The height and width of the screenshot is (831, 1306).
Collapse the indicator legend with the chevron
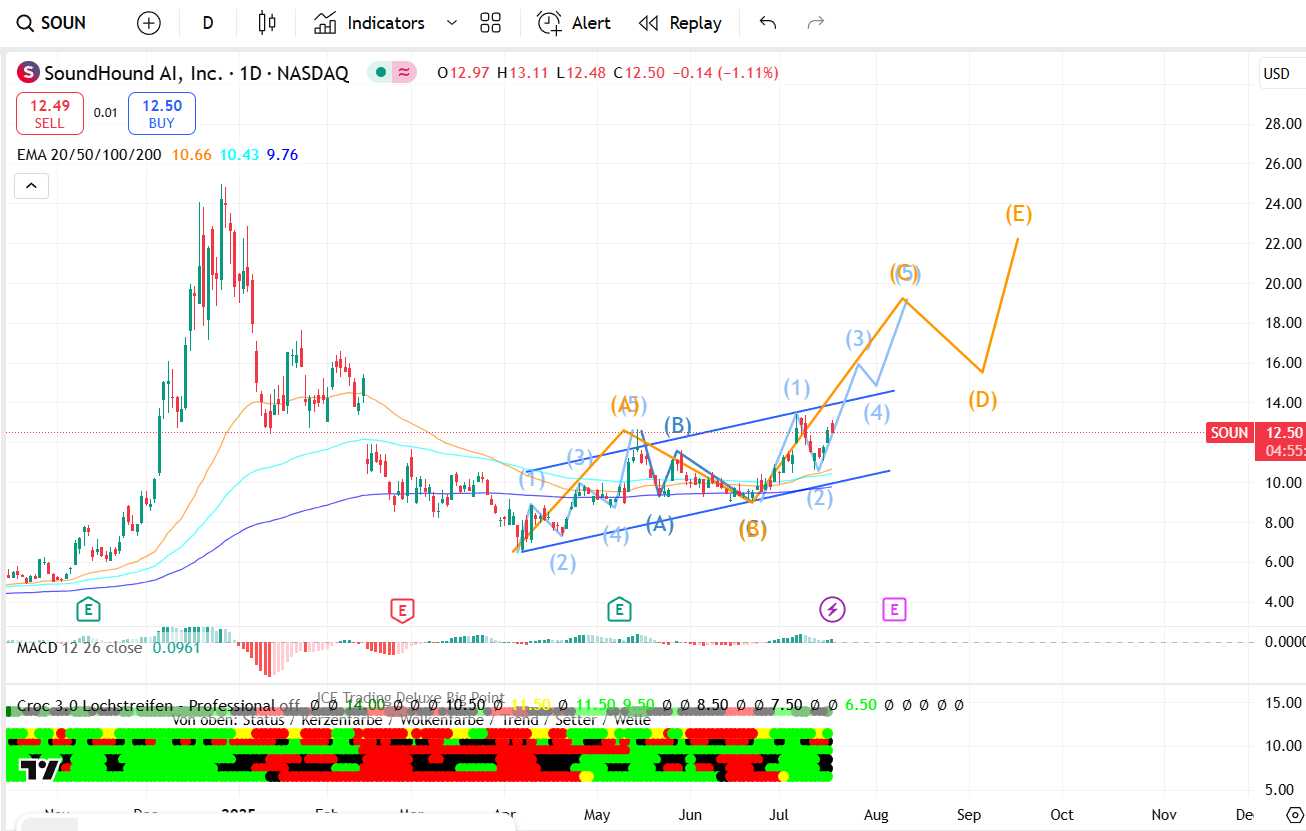point(30,186)
